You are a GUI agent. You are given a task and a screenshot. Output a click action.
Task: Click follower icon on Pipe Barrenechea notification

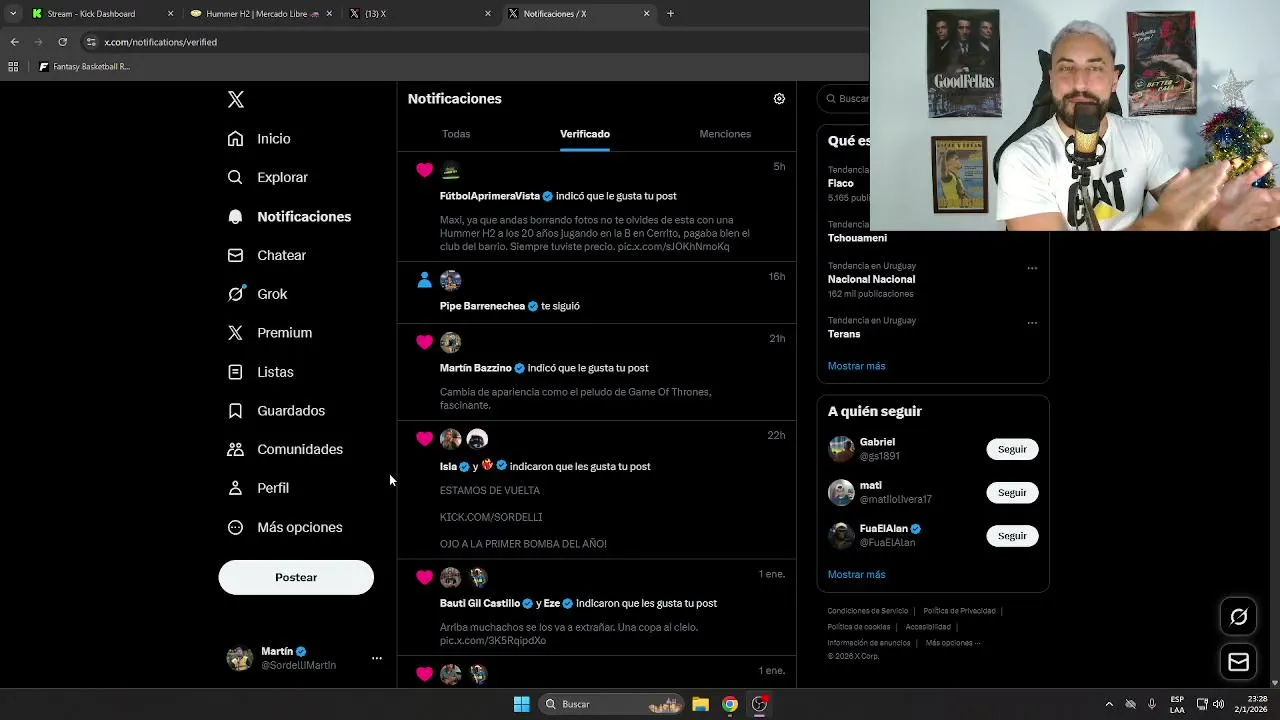(x=425, y=281)
